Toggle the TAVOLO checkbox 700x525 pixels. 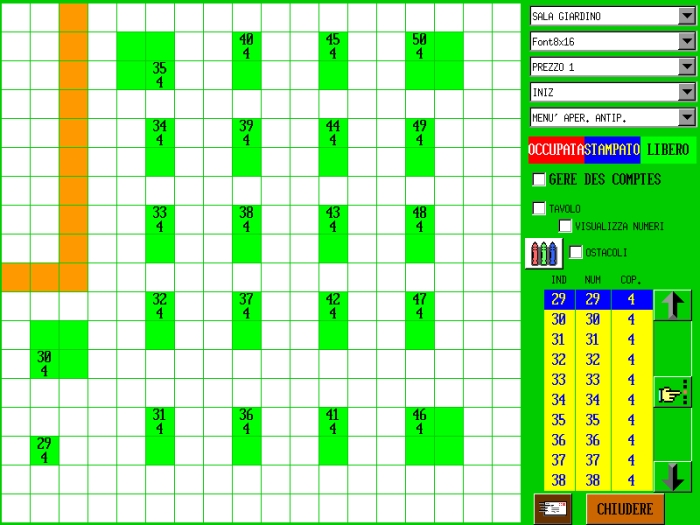tap(539, 208)
